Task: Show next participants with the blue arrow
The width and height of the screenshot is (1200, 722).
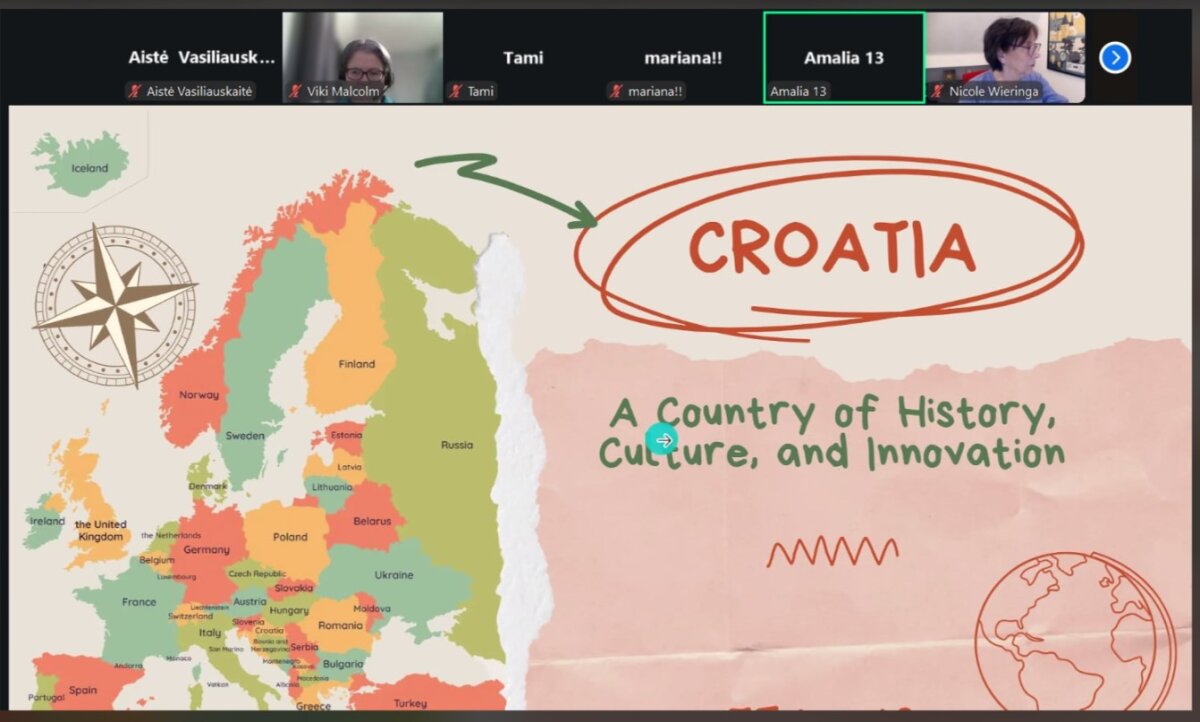Action: pyautogui.click(x=1114, y=58)
